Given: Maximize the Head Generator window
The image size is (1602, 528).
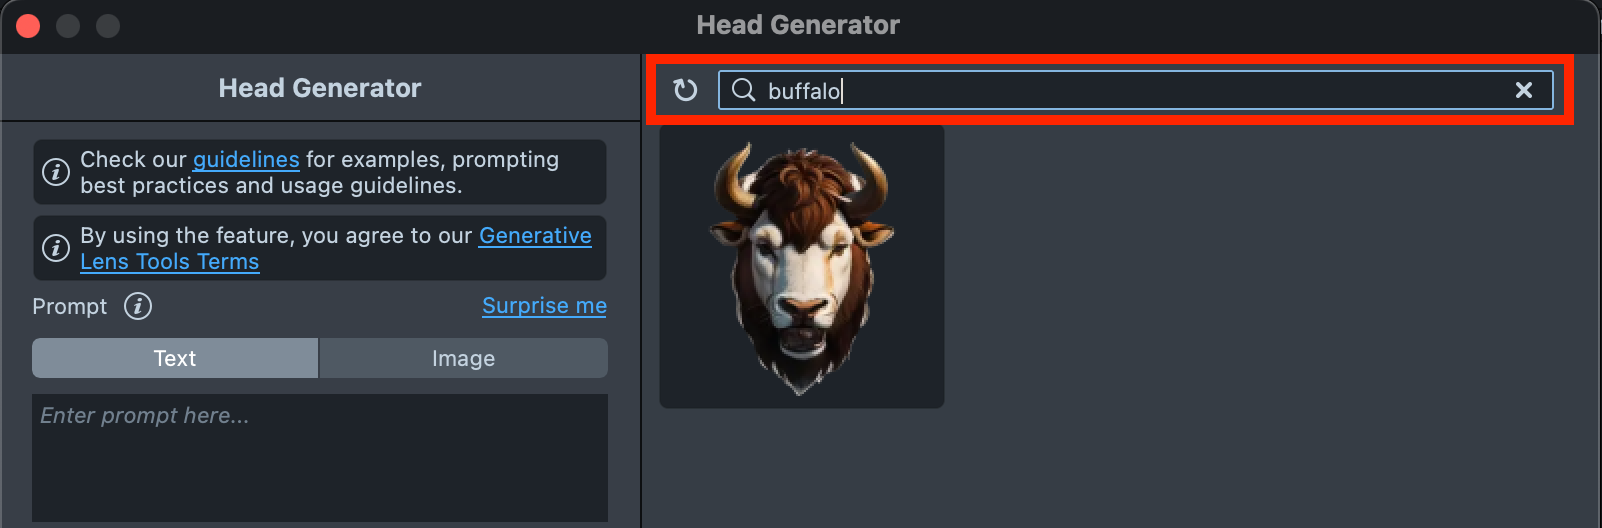Looking at the screenshot, I should click(x=108, y=26).
